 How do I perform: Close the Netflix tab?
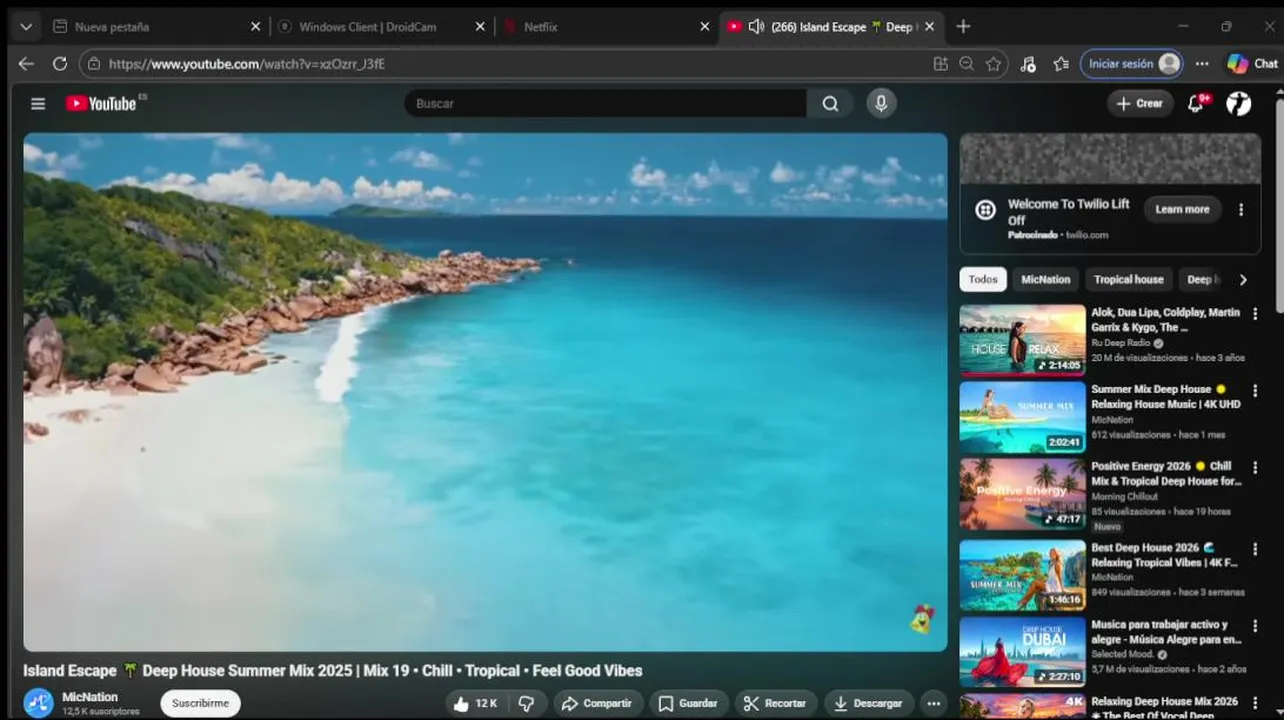tap(704, 27)
